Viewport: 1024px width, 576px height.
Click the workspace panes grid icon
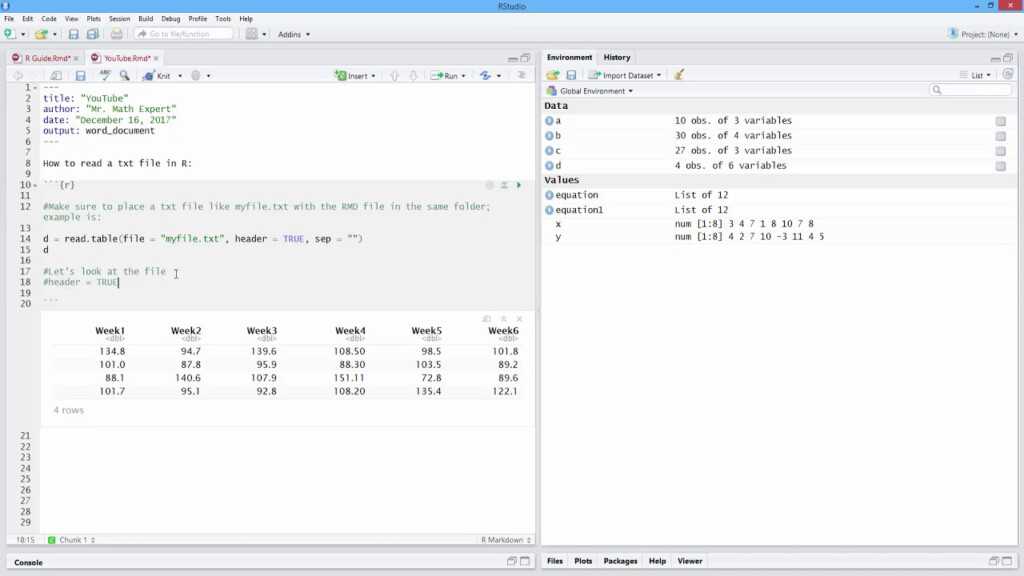(251, 34)
